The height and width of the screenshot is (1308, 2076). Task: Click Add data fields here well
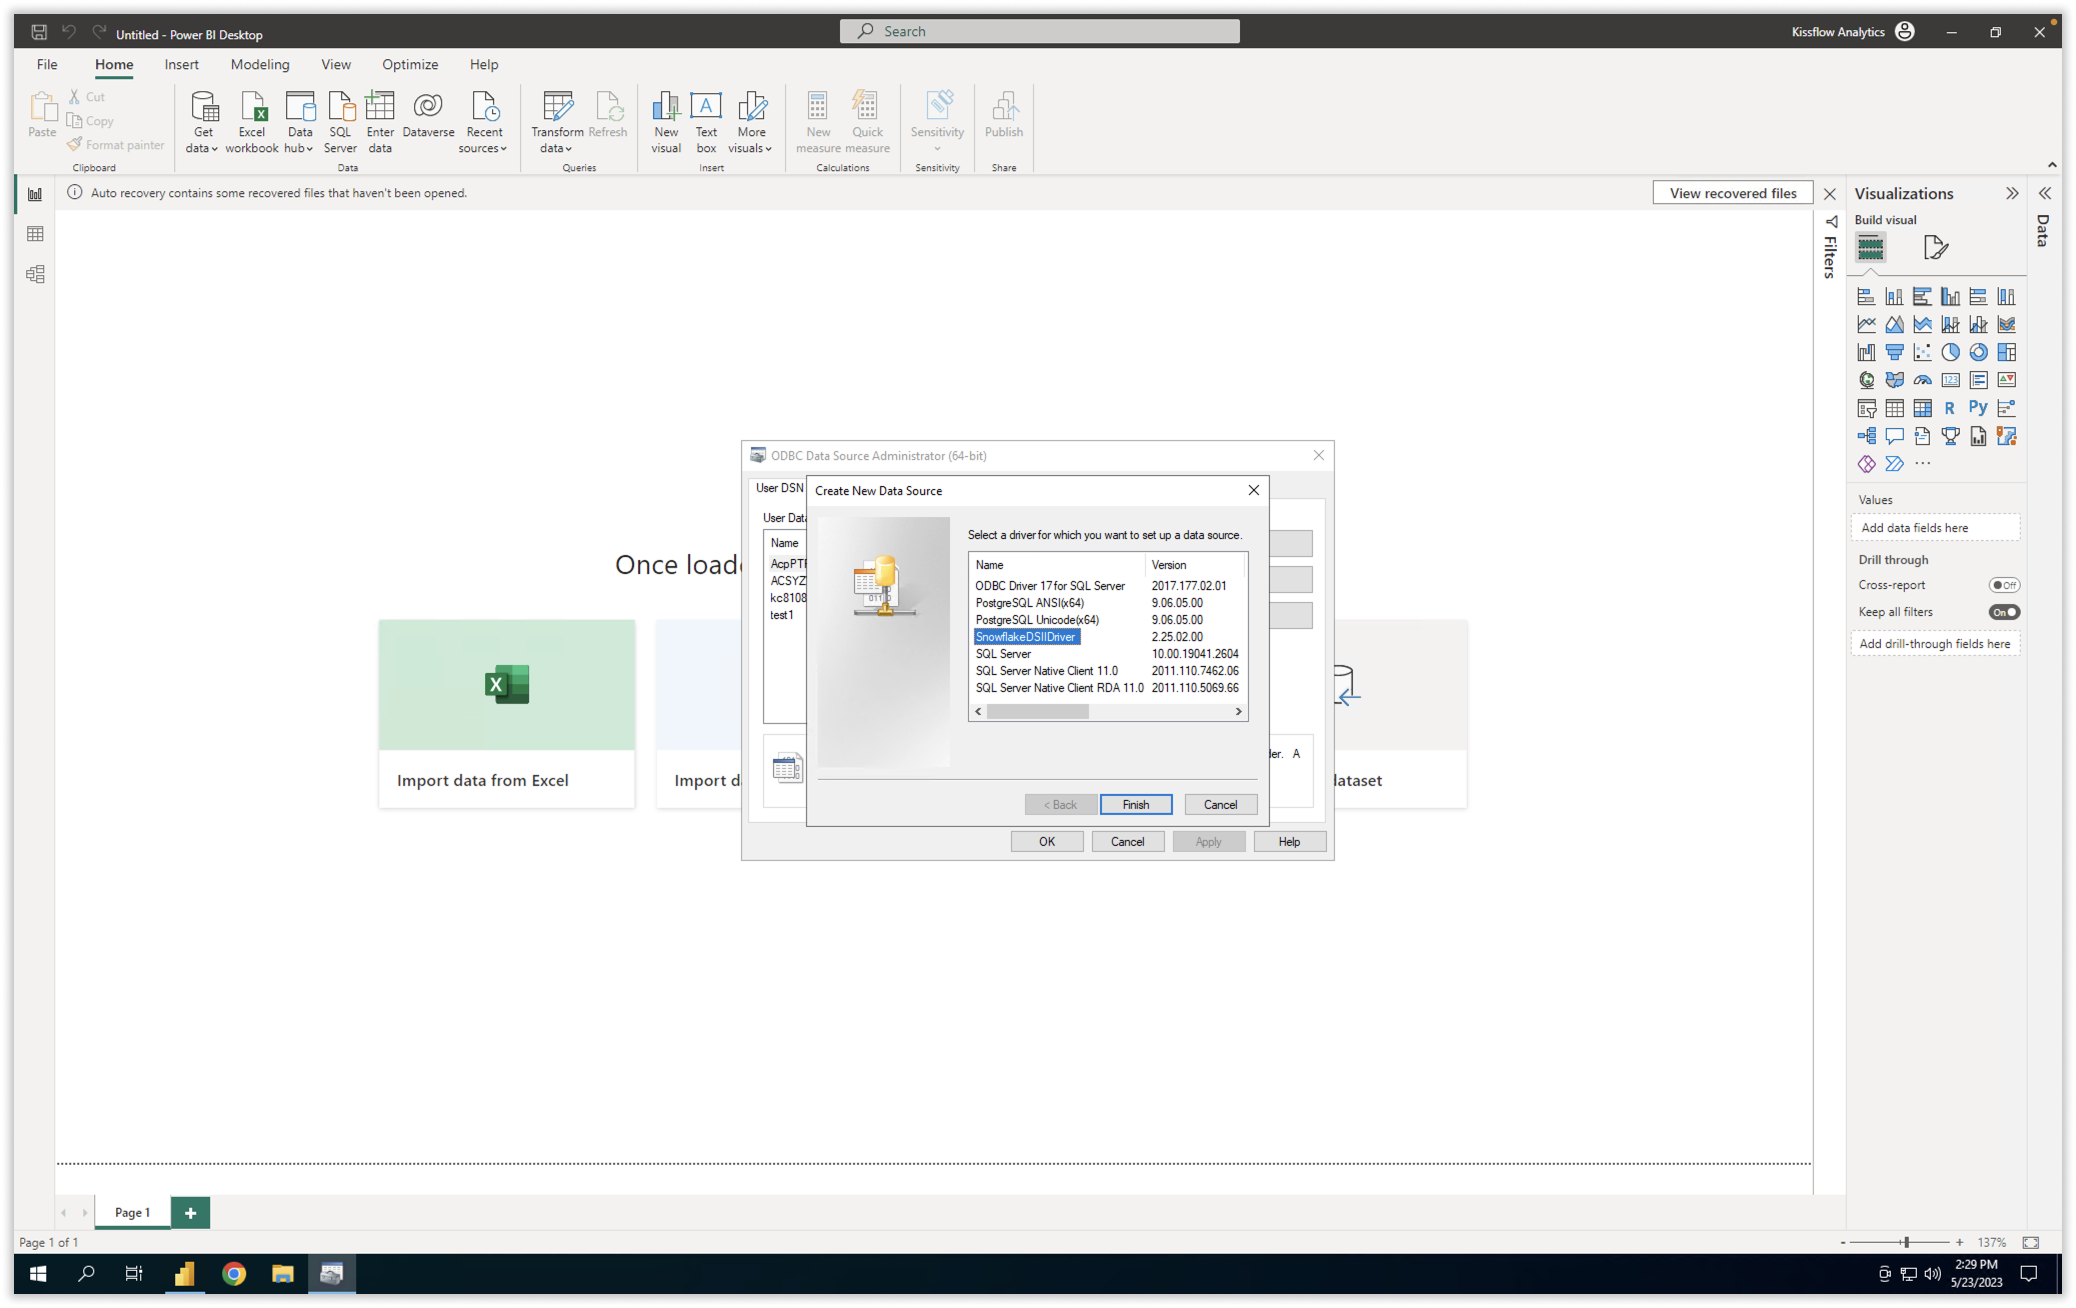pos(1934,527)
